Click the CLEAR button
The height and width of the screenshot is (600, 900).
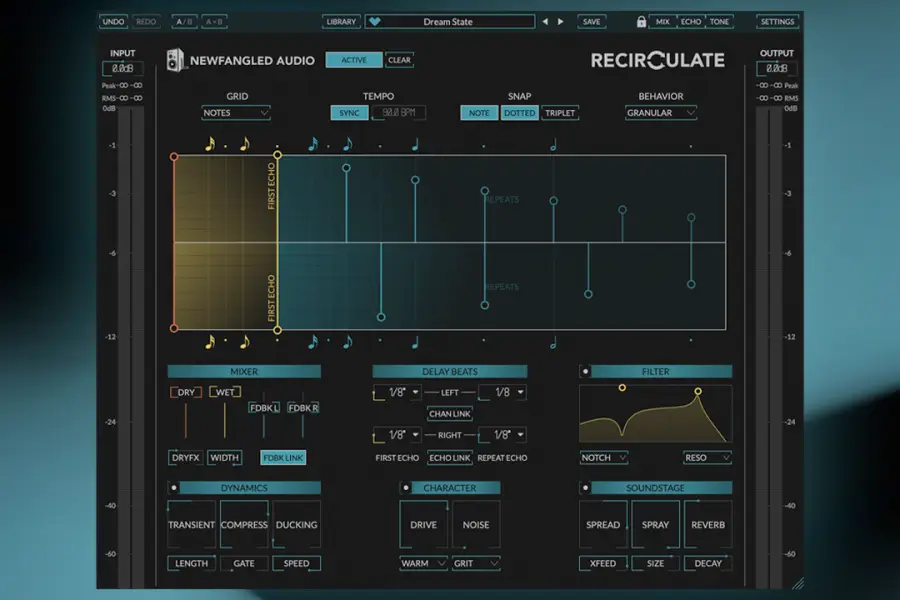coord(399,60)
